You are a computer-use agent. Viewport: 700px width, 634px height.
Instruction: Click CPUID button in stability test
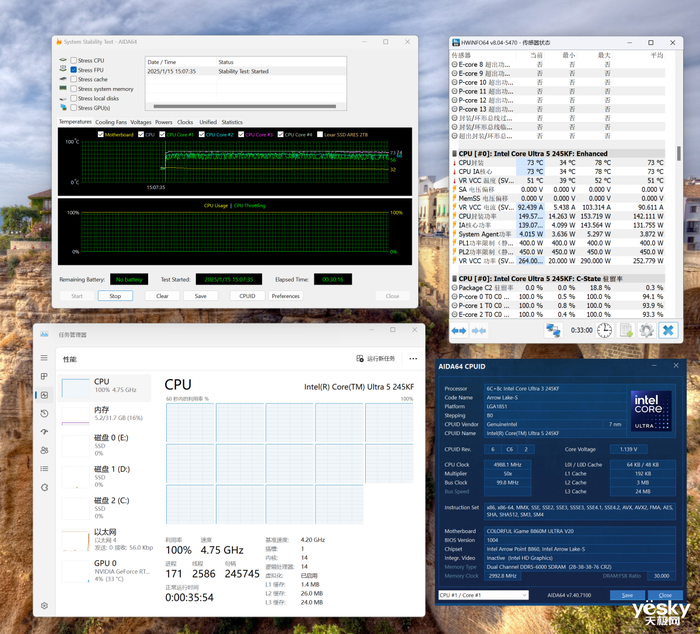click(247, 296)
